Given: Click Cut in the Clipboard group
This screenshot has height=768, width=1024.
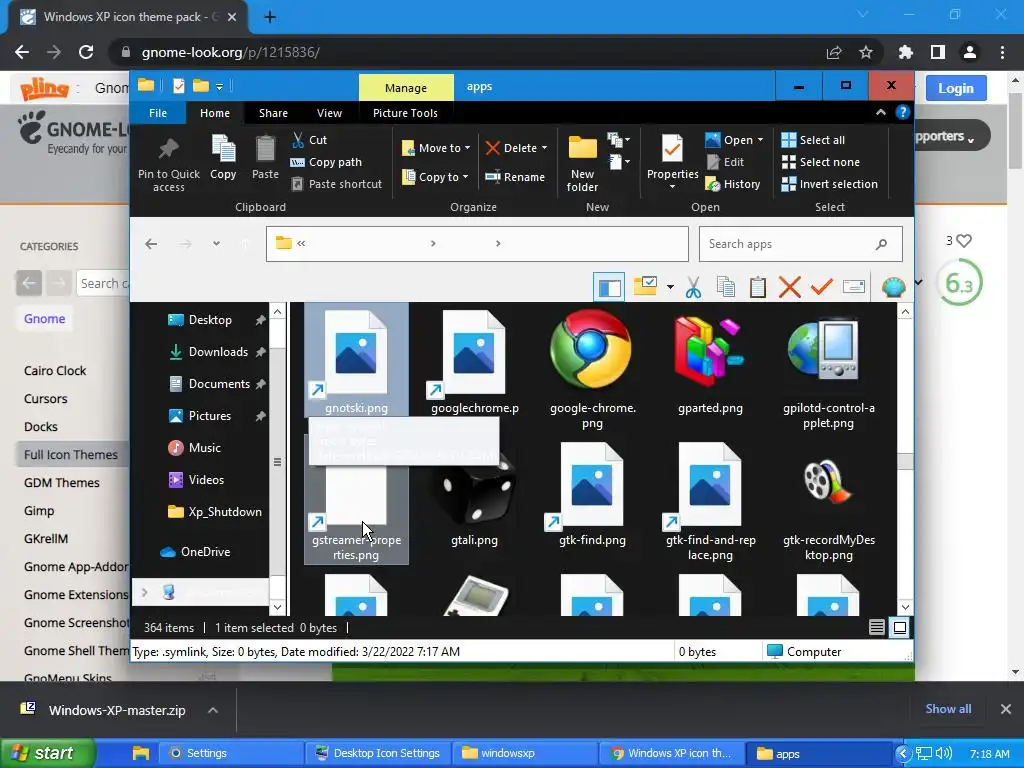Looking at the screenshot, I should point(309,140).
